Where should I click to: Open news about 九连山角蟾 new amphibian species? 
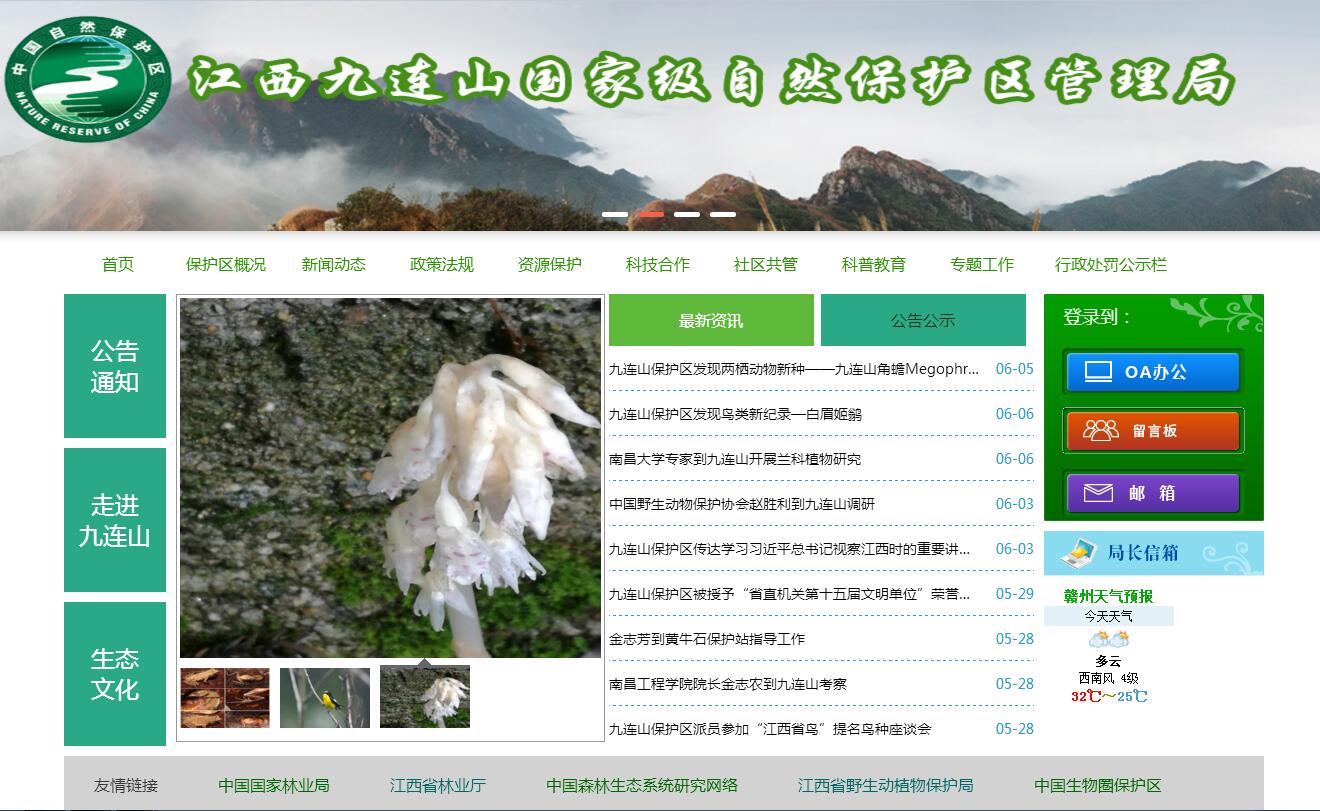[x=794, y=369]
